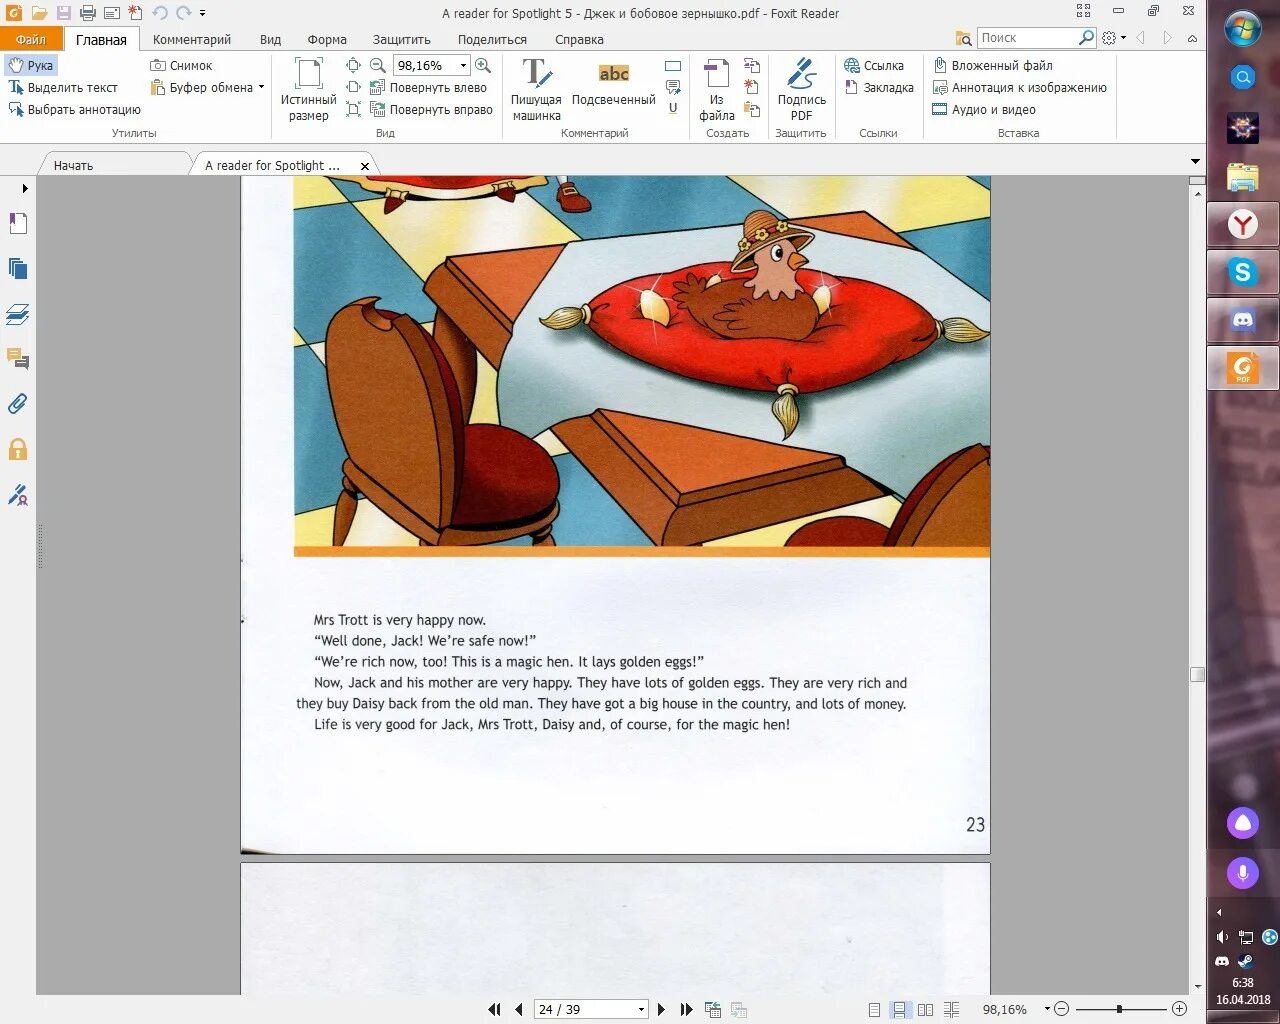Screen dimensions: 1280x1024
Task: Decrease zoom with status bar minus button
Action: 1062,1009
